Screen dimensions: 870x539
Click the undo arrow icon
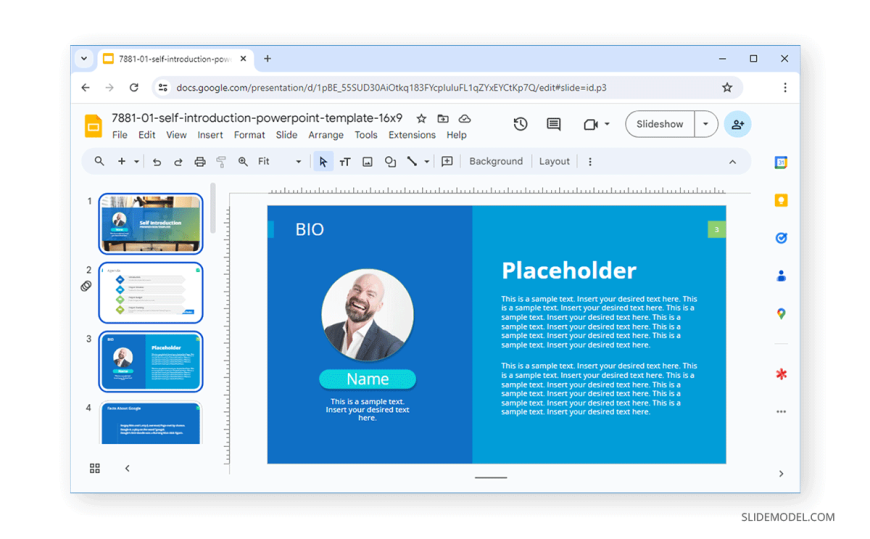[157, 162]
